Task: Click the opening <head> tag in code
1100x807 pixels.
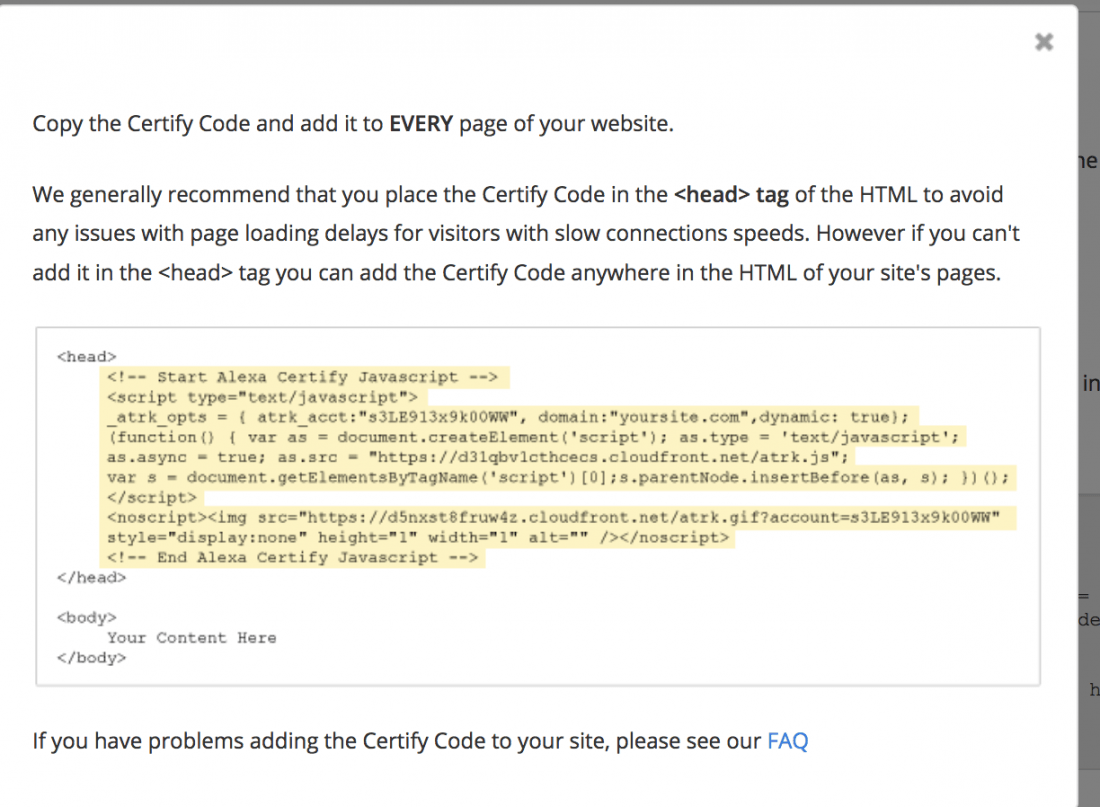Action: (87, 356)
